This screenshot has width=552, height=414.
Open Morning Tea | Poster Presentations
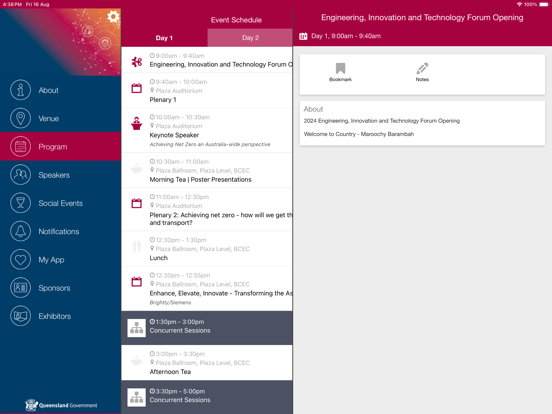point(207,170)
